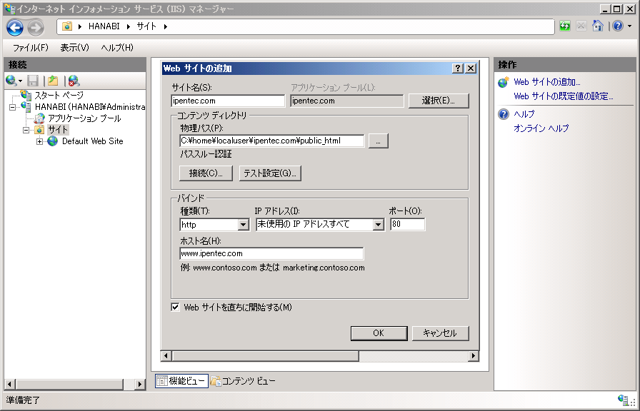
Task: Click HANABI in the address breadcrumb
Action: 104,27
